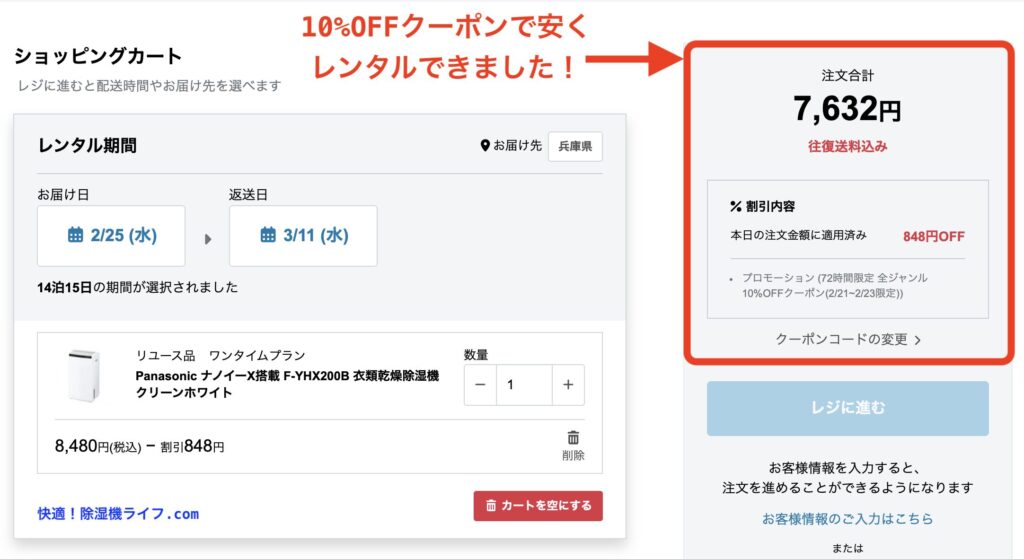Image resolution: width=1024 pixels, height=559 pixels.
Task: Expand クーポンコードの変更
Action: coord(848,339)
